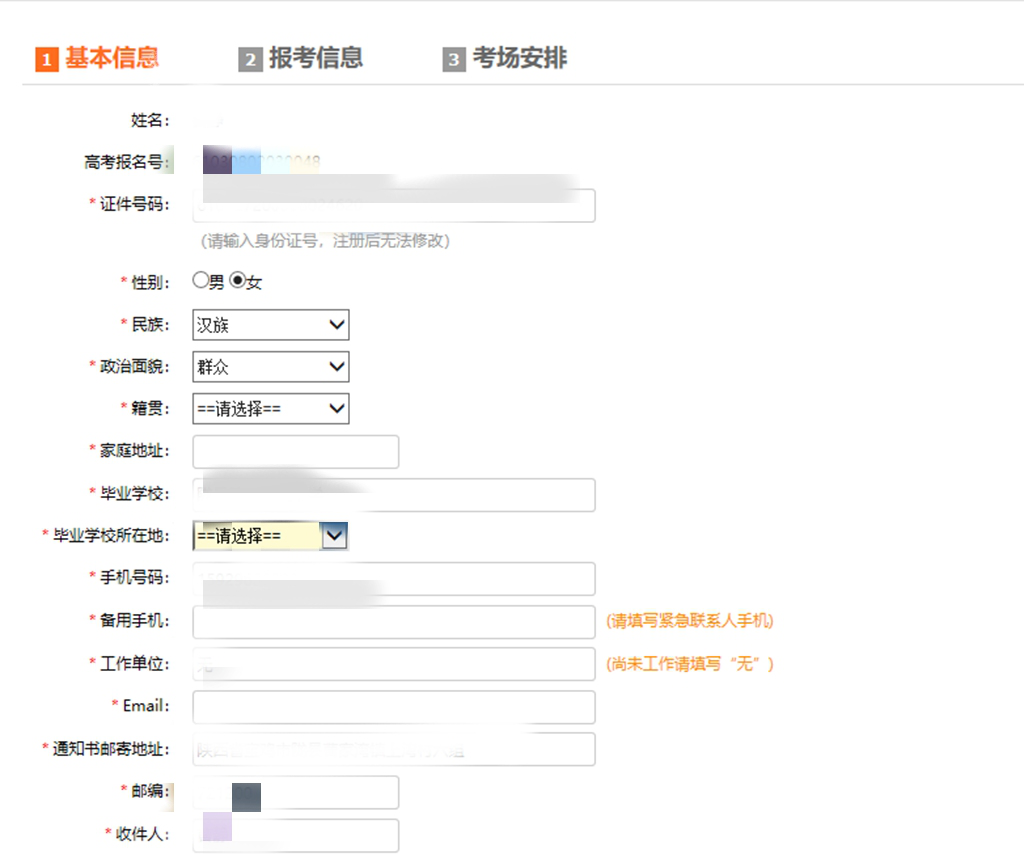The image size is (1024, 854).
Task: Open the 民族 dropdown showing 汉族
Action: point(271,325)
